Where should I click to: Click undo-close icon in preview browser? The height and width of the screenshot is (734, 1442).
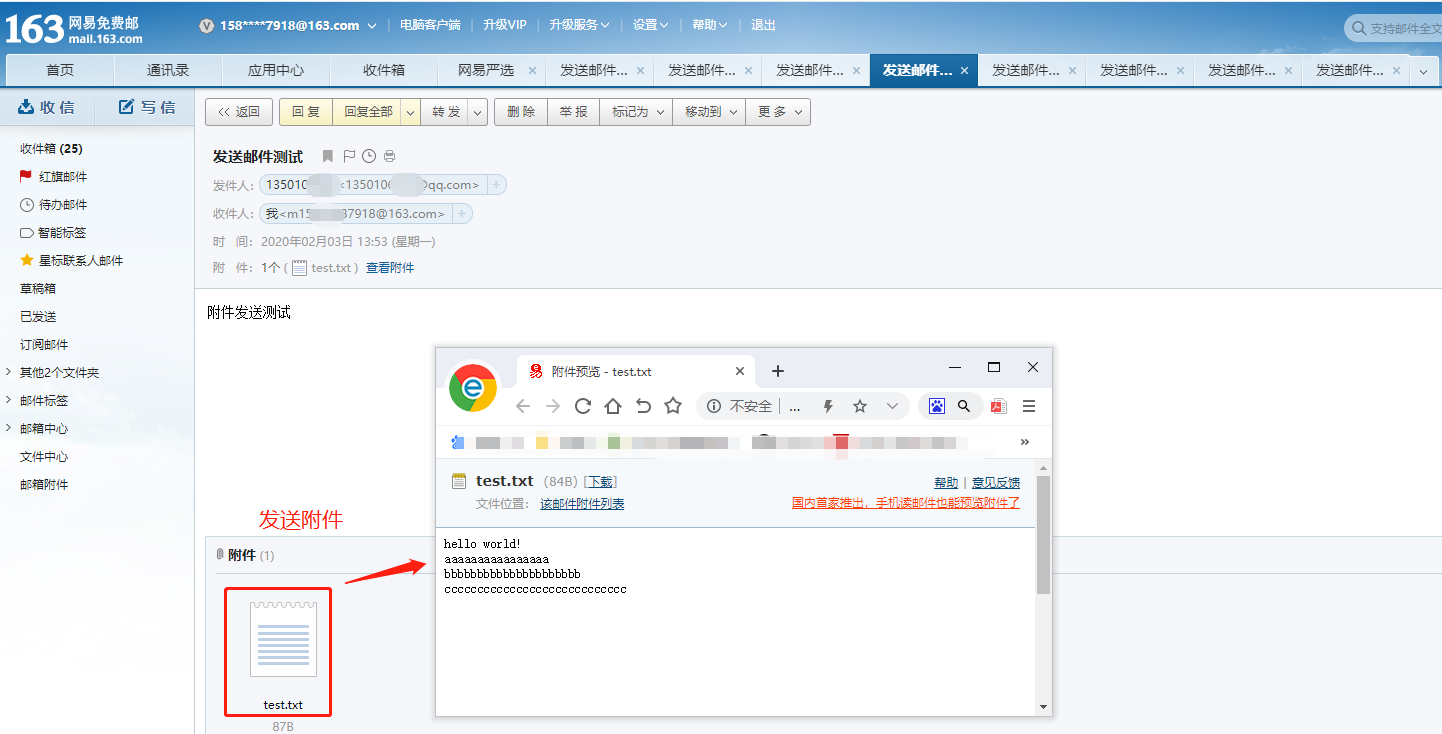coord(643,406)
